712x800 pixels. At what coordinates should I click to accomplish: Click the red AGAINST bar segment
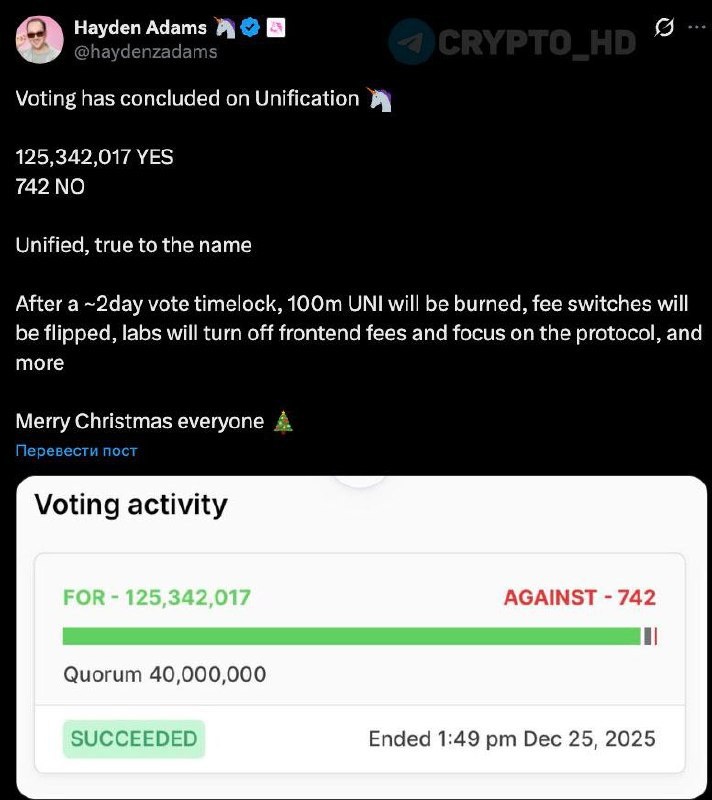click(x=655, y=636)
